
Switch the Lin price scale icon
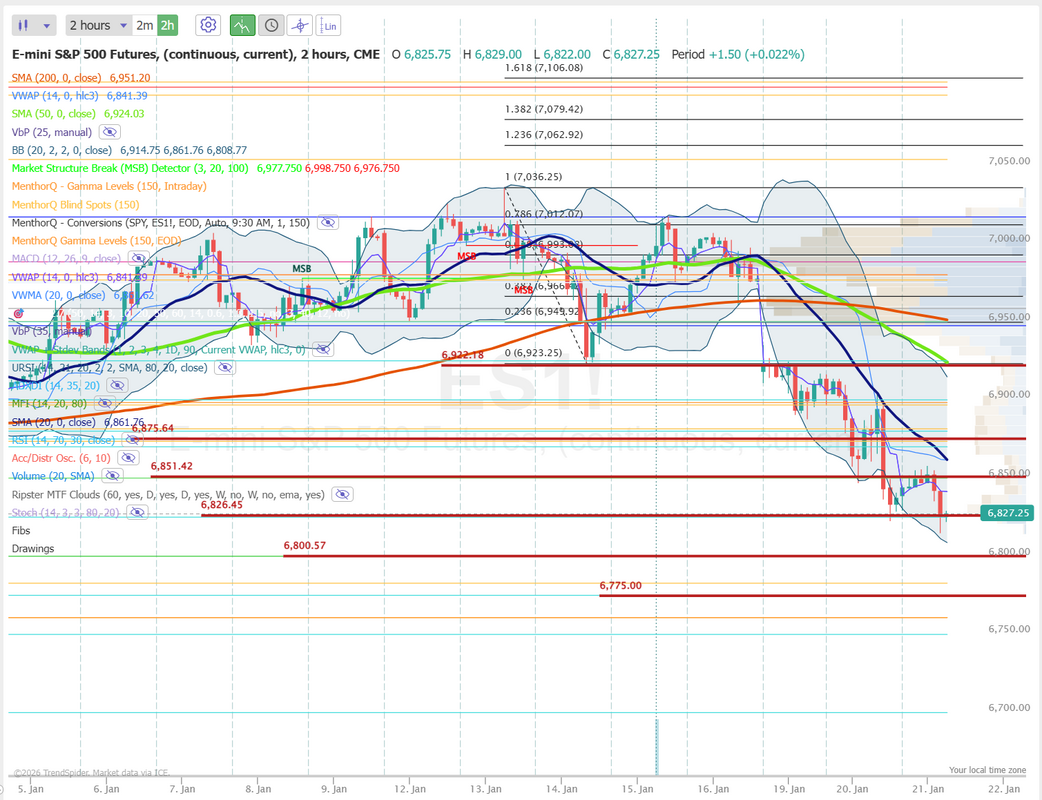click(330, 25)
